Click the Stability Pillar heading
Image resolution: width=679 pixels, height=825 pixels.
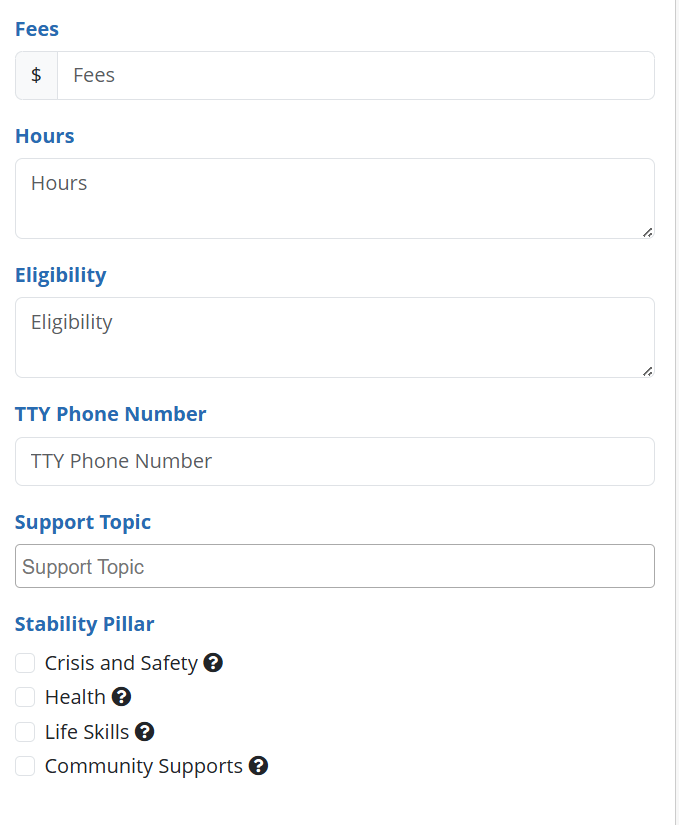click(85, 624)
